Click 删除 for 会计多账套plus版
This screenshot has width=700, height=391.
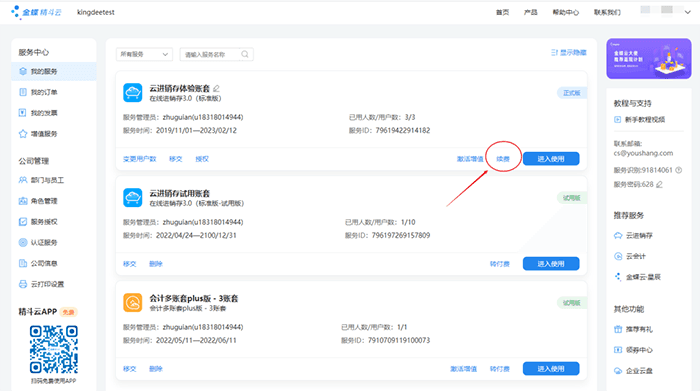156,369
